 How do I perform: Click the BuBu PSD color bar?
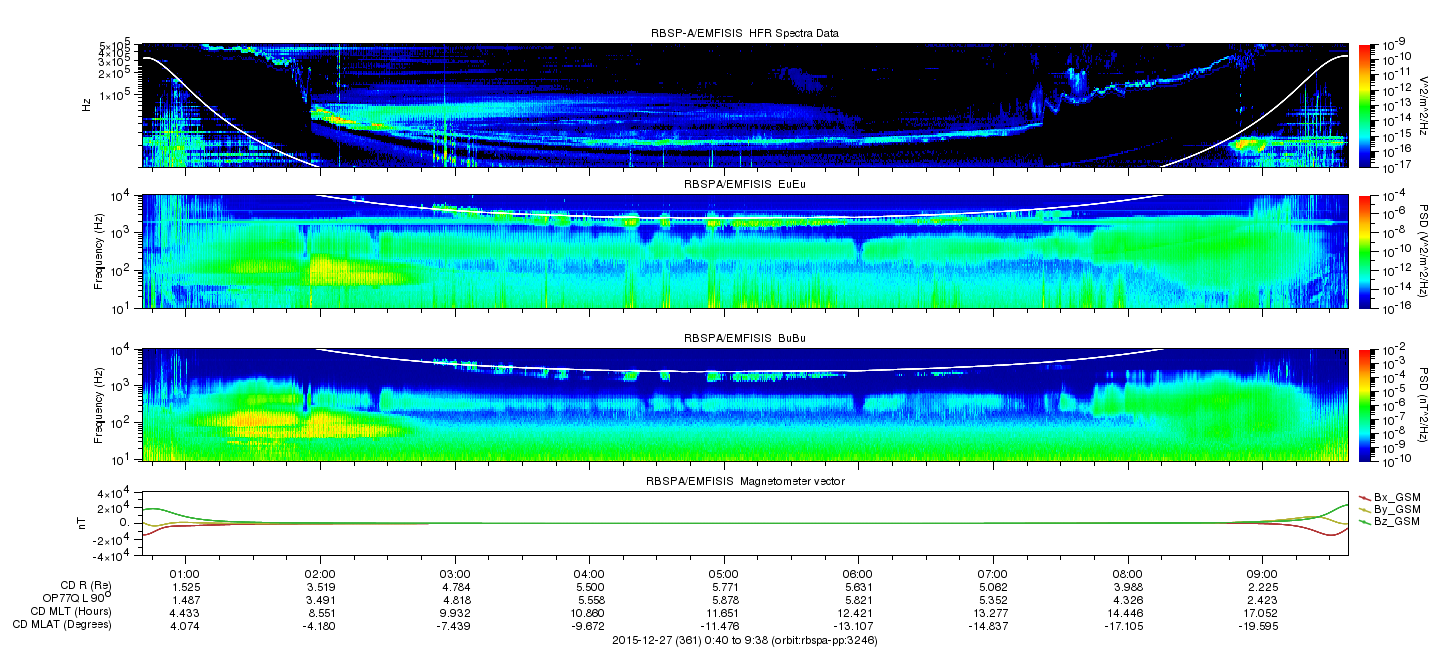pos(1364,405)
